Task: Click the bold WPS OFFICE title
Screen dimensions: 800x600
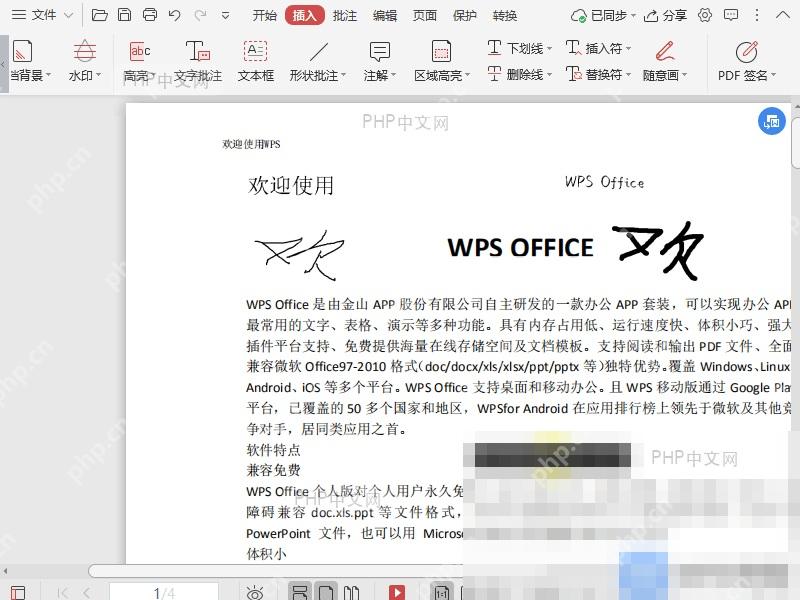Action: point(520,247)
